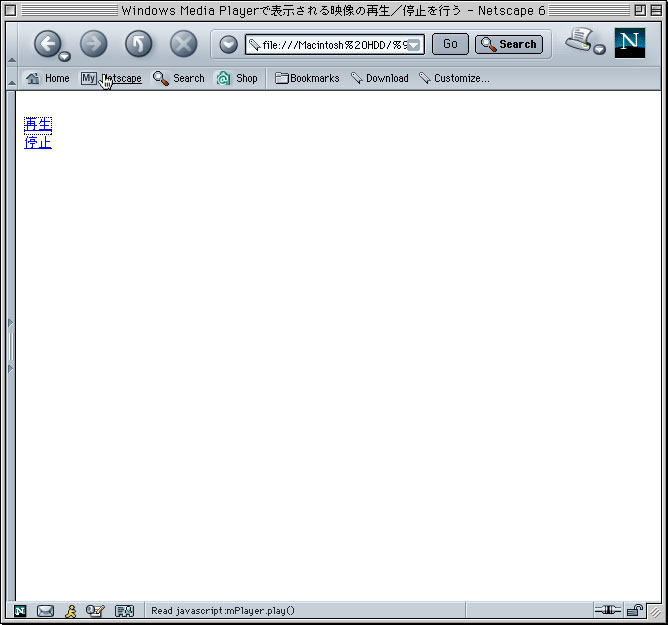Open the Customize... toolbar bookmark
Image resolution: width=668 pixels, height=625 pixels.
pos(454,78)
